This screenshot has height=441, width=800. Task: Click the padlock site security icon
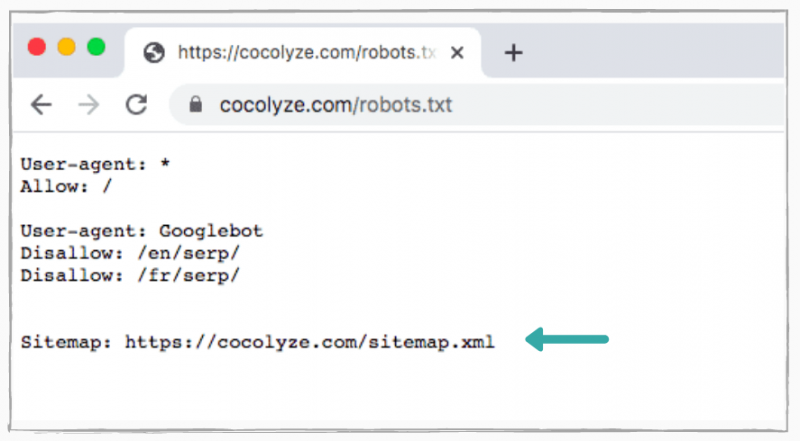[x=195, y=105]
